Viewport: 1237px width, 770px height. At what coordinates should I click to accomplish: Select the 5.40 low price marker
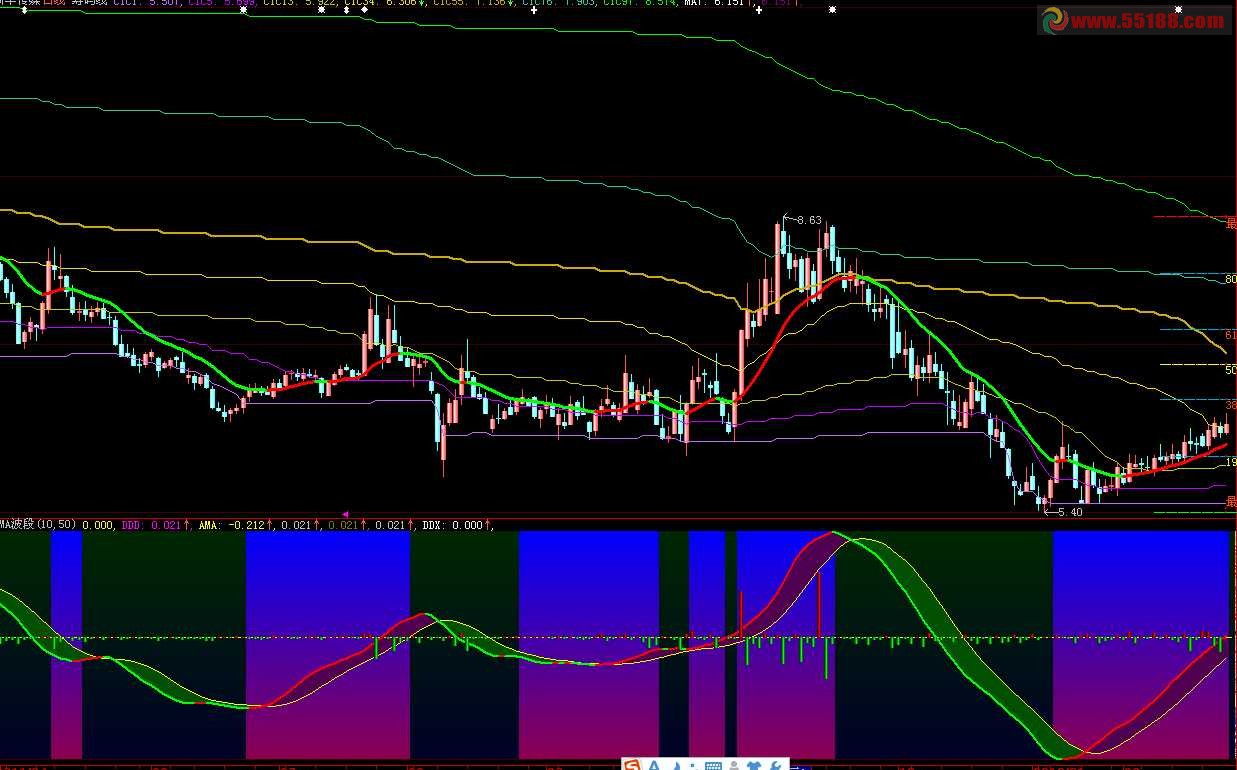[x=1068, y=512]
